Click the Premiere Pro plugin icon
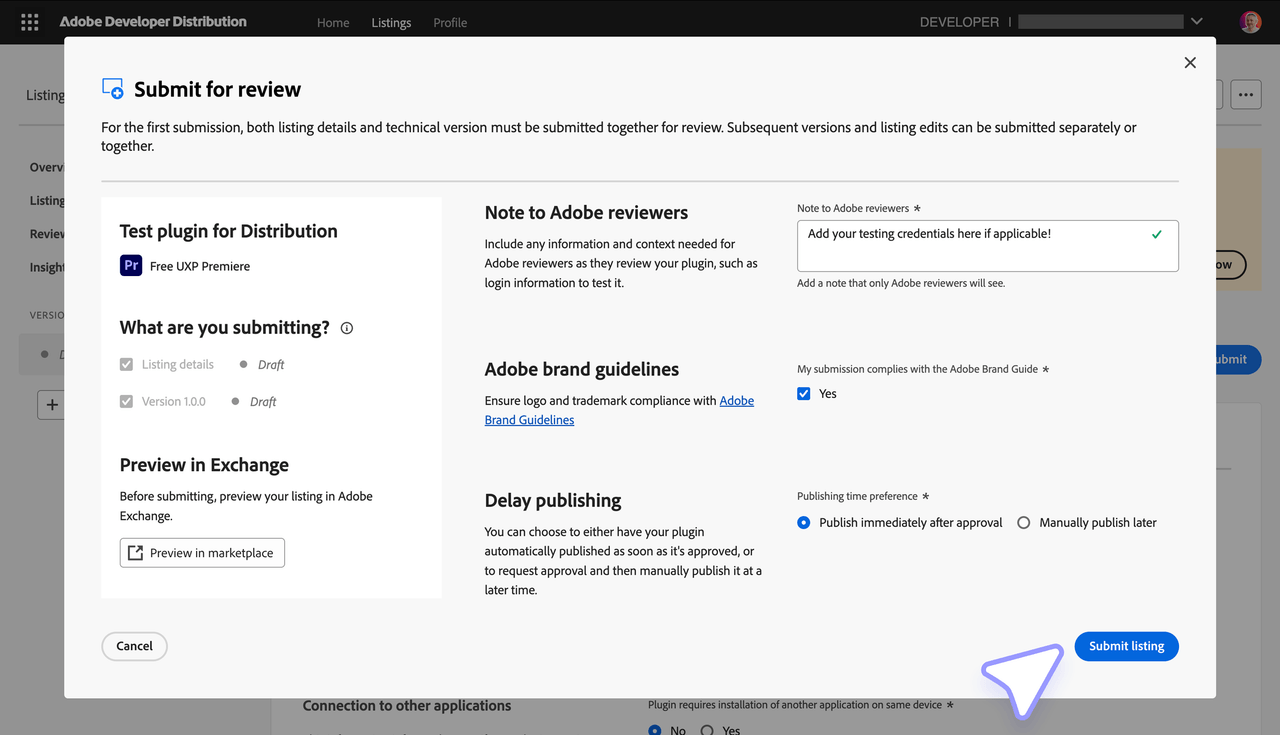Image resolution: width=1280 pixels, height=735 pixels. tap(131, 265)
